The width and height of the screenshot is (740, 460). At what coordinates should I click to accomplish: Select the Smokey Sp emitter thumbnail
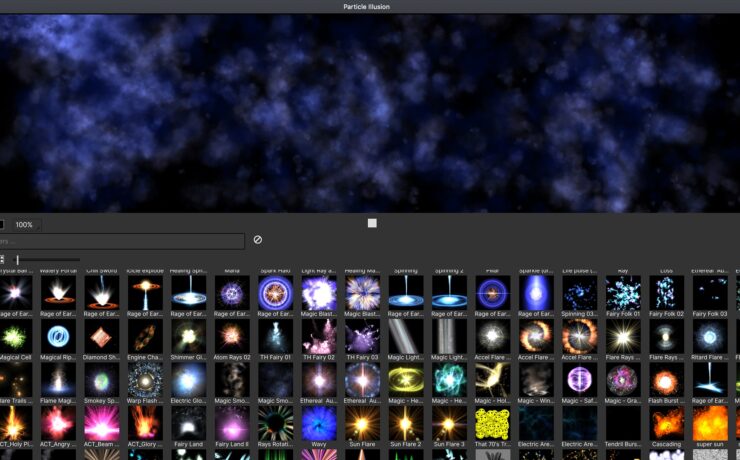click(x=101, y=380)
